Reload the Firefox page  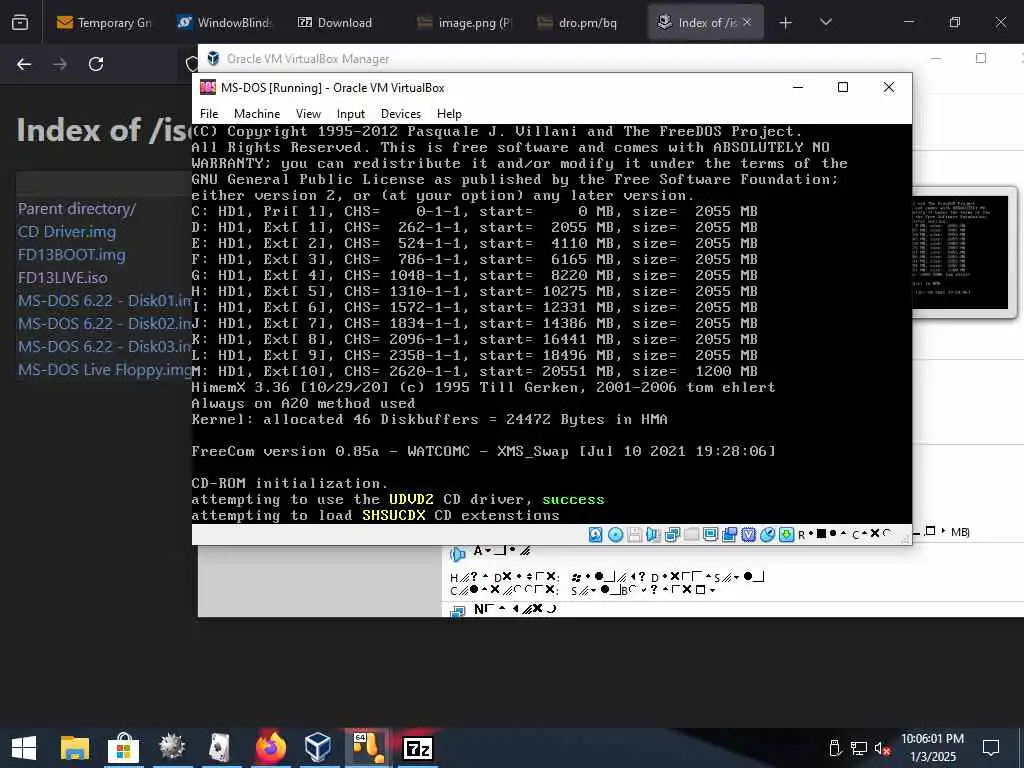pyautogui.click(x=96, y=64)
